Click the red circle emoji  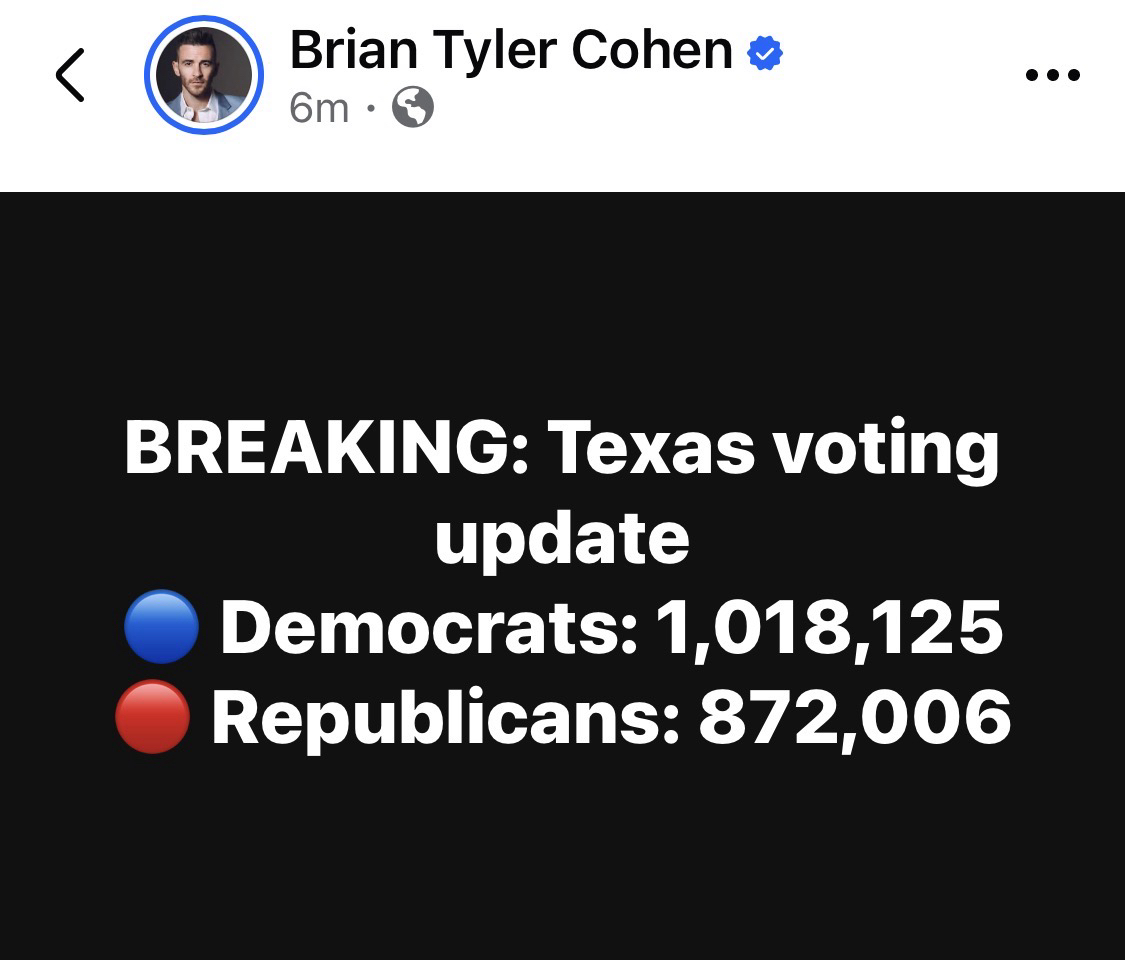click(x=152, y=717)
